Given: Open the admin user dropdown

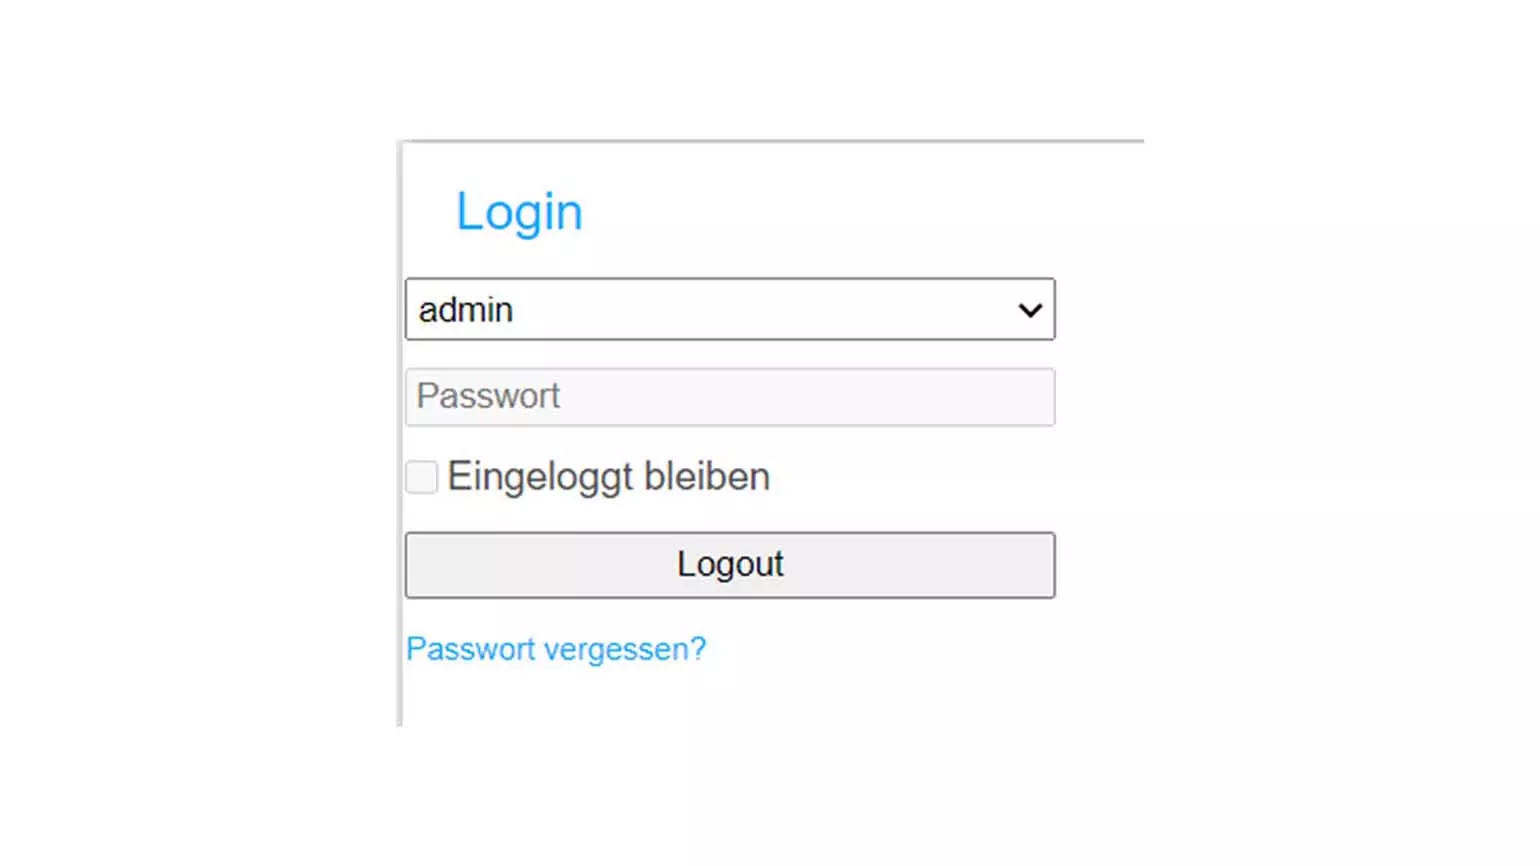Looking at the screenshot, I should point(729,310).
